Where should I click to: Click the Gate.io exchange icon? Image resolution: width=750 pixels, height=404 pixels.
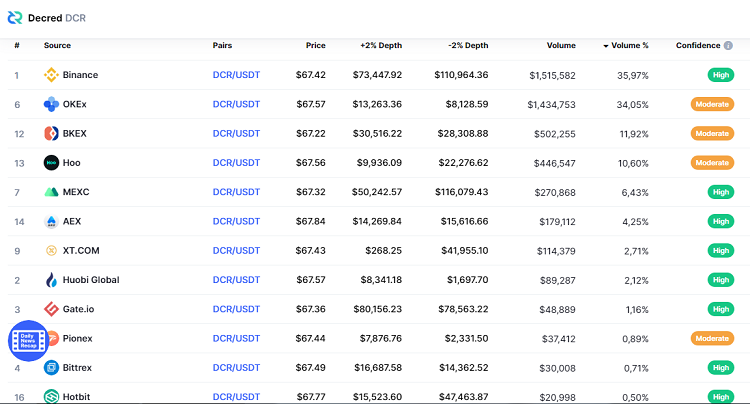pyautogui.click(x=51, y=309)
